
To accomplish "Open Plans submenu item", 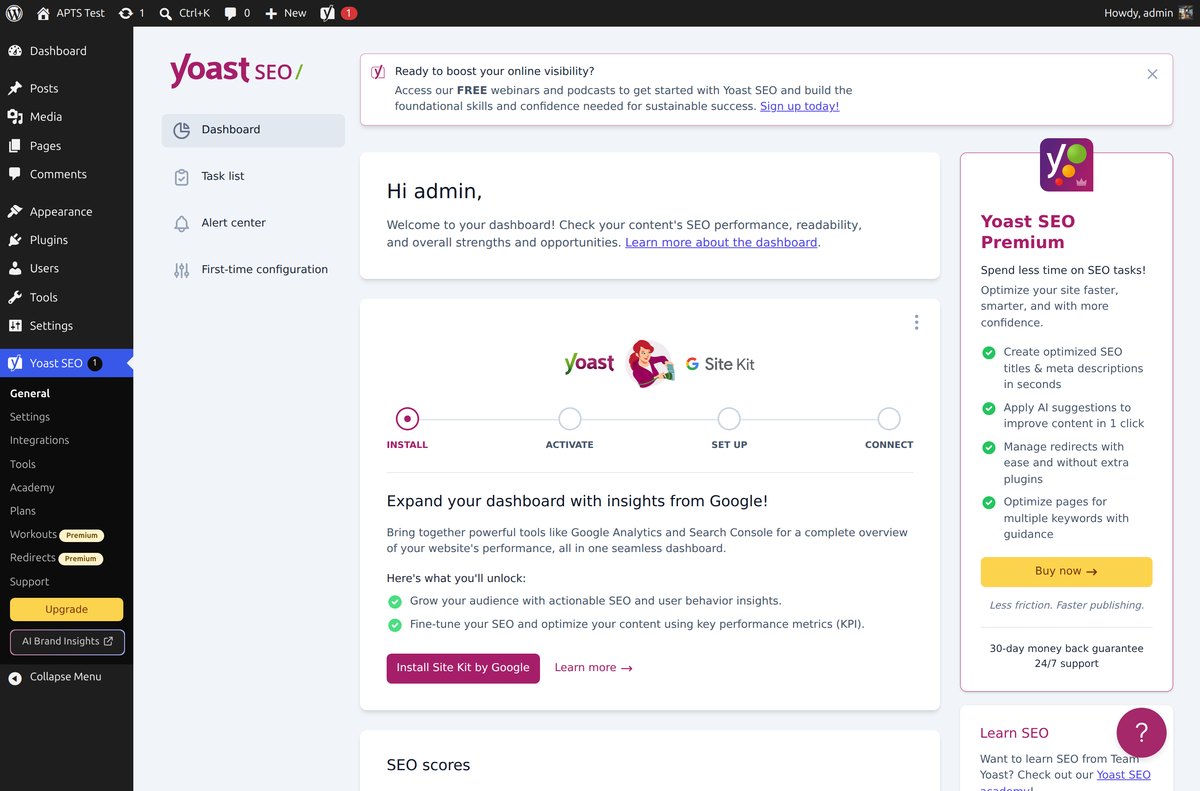I will (23, 511).
